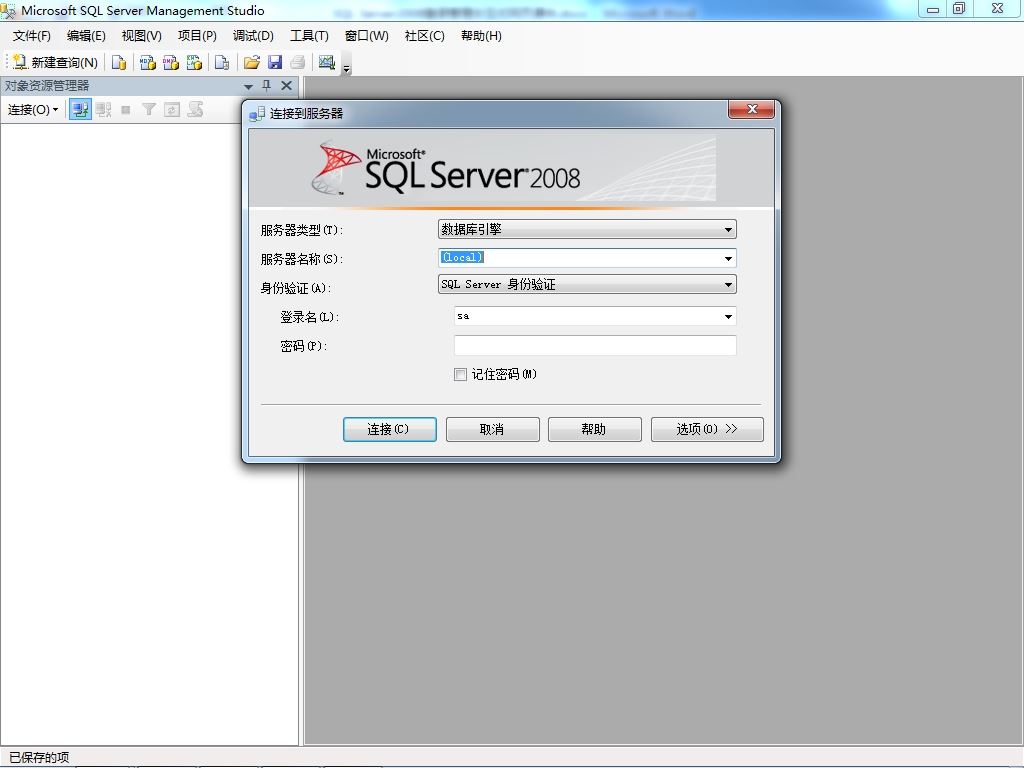The height and width of the screenshot is (768, 1024).
Task: Open the 文件(F) menu
Action: (x=31, y=36)
